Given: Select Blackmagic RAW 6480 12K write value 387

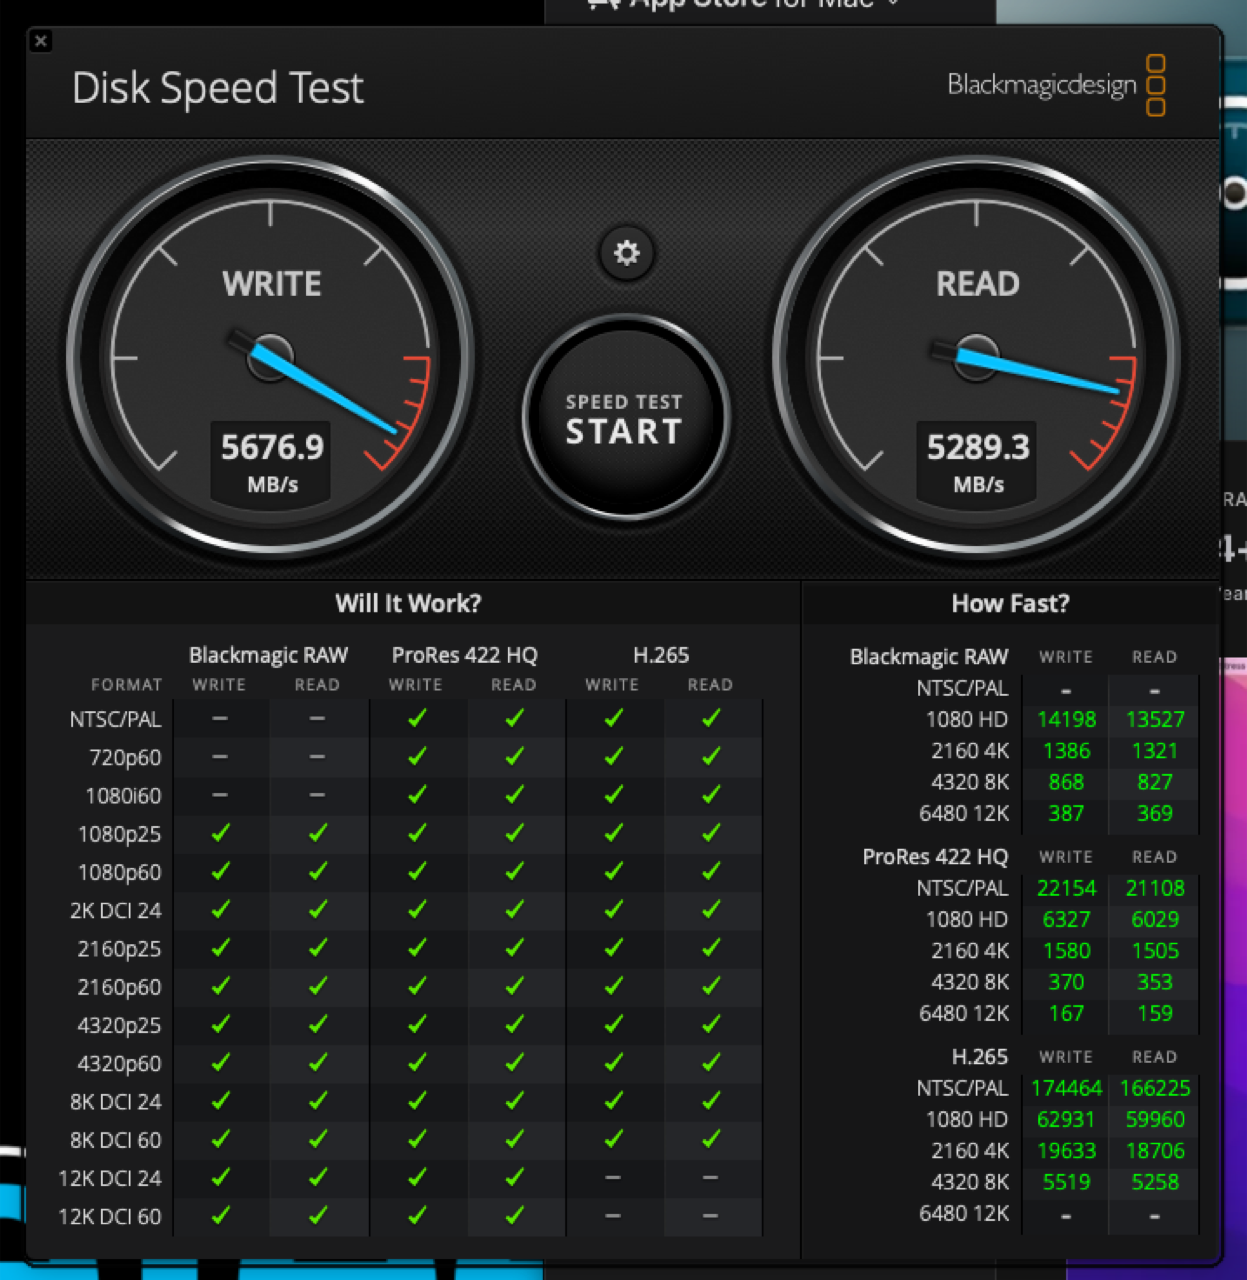Looking at the screenshot, I should (1066, 813).
